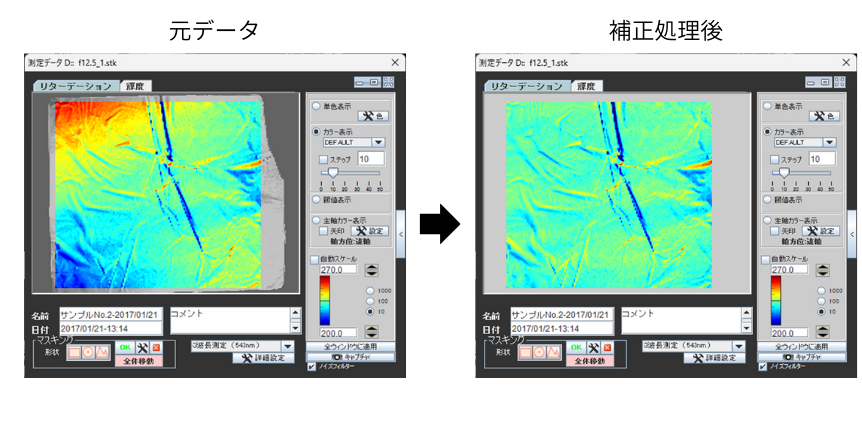
Task: Select polygon mask shape in left window
Action: pos(102,352)
